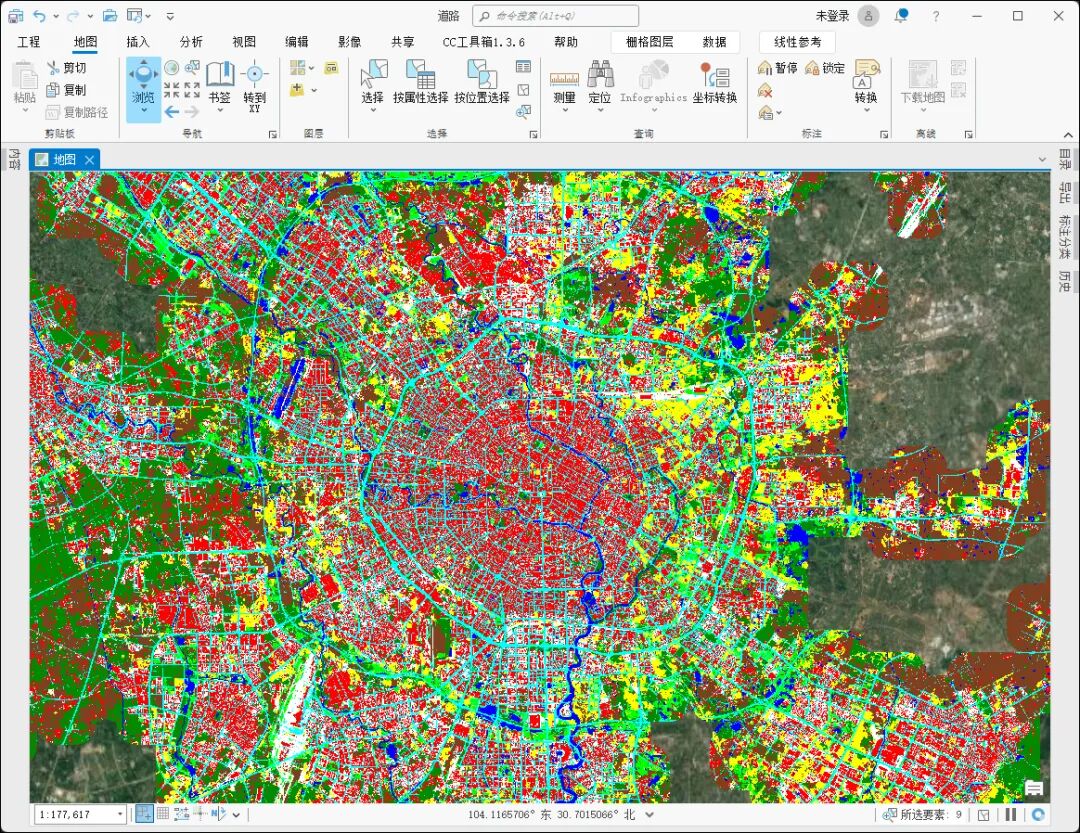Open 按属性选择 (Select By Attributes)
Screen dimensions: 1080x833
coord(420,81)
